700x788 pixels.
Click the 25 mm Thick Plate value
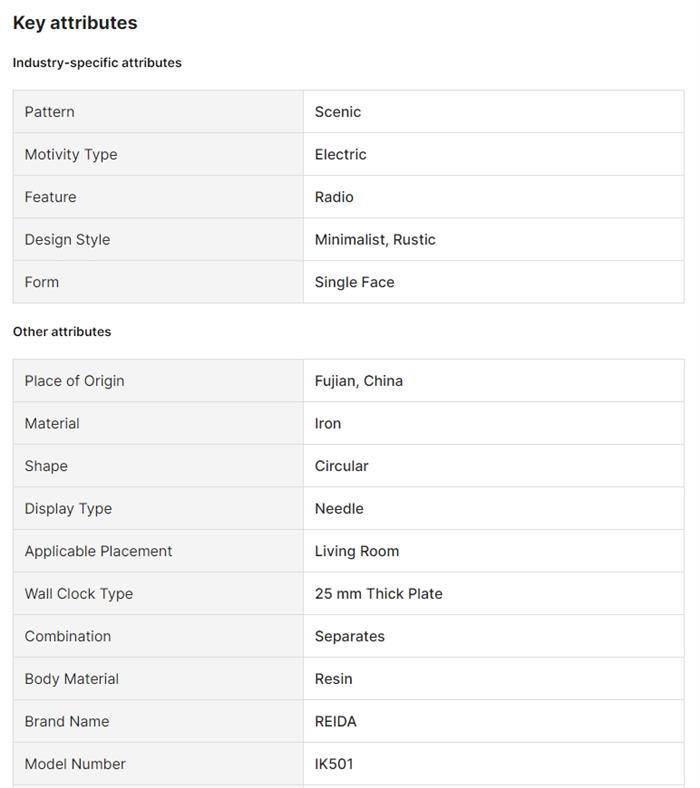click(x=379, y=594)
